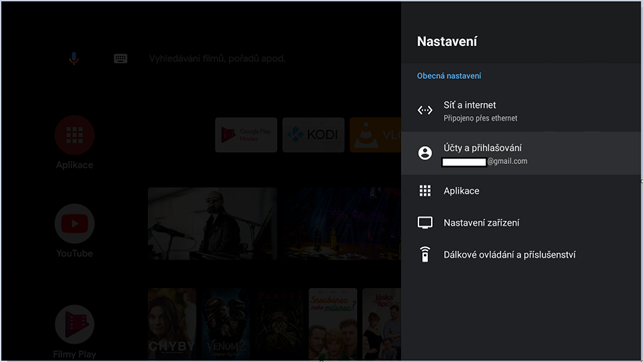Open the YouTube channel icon
This screenshot has width=643, height=362.
[75, 224]
